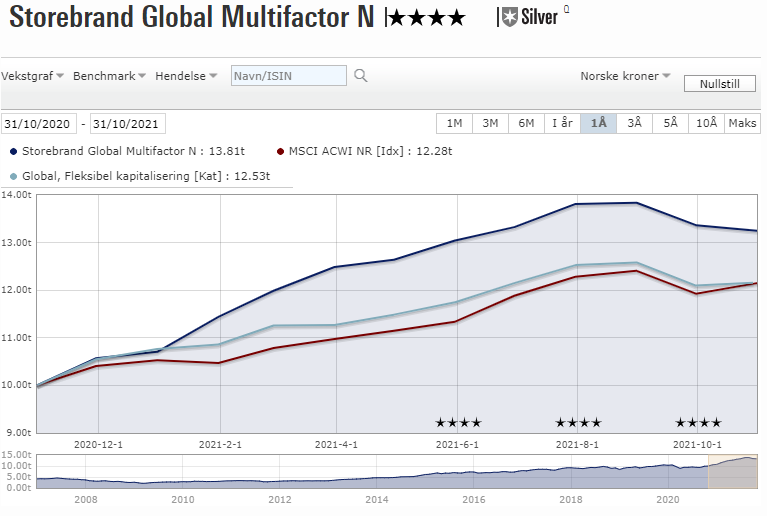Click the start date field 31/10/2020
The height and width of the screenshot is (516, 767).
pos(39,124)
